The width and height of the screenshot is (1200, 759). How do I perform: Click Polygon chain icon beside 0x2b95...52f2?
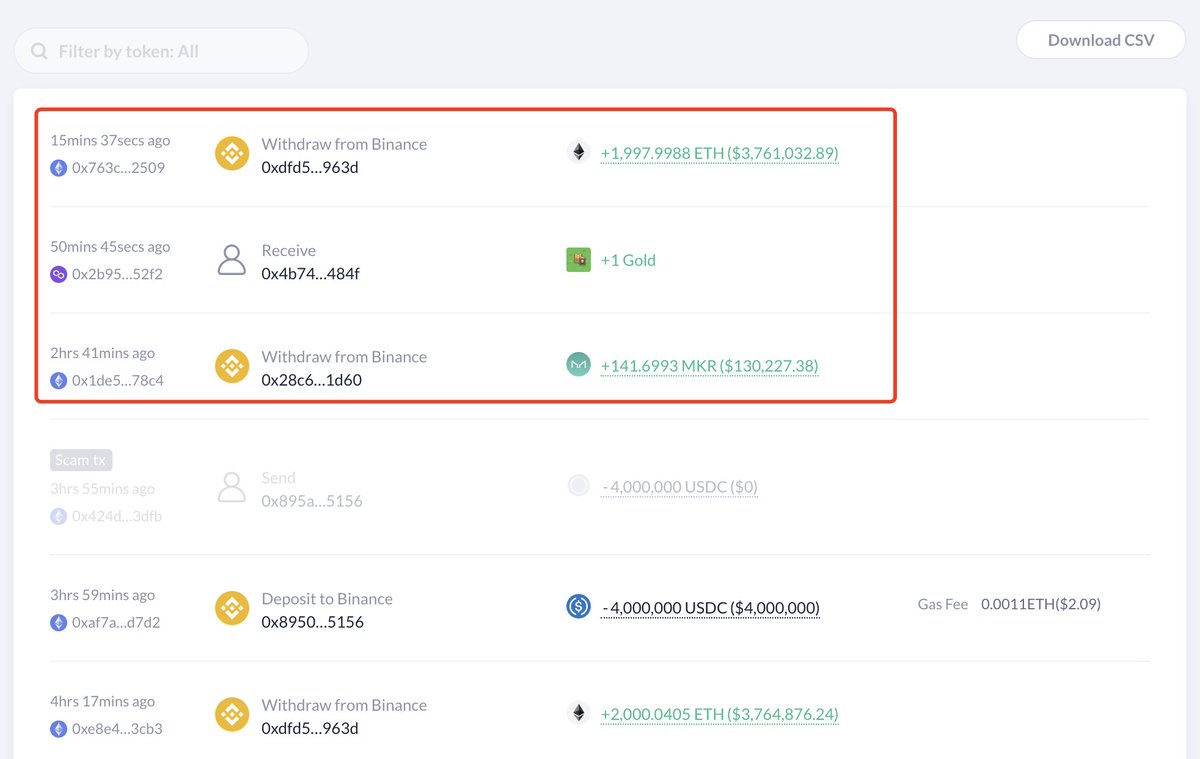point(59,274)
